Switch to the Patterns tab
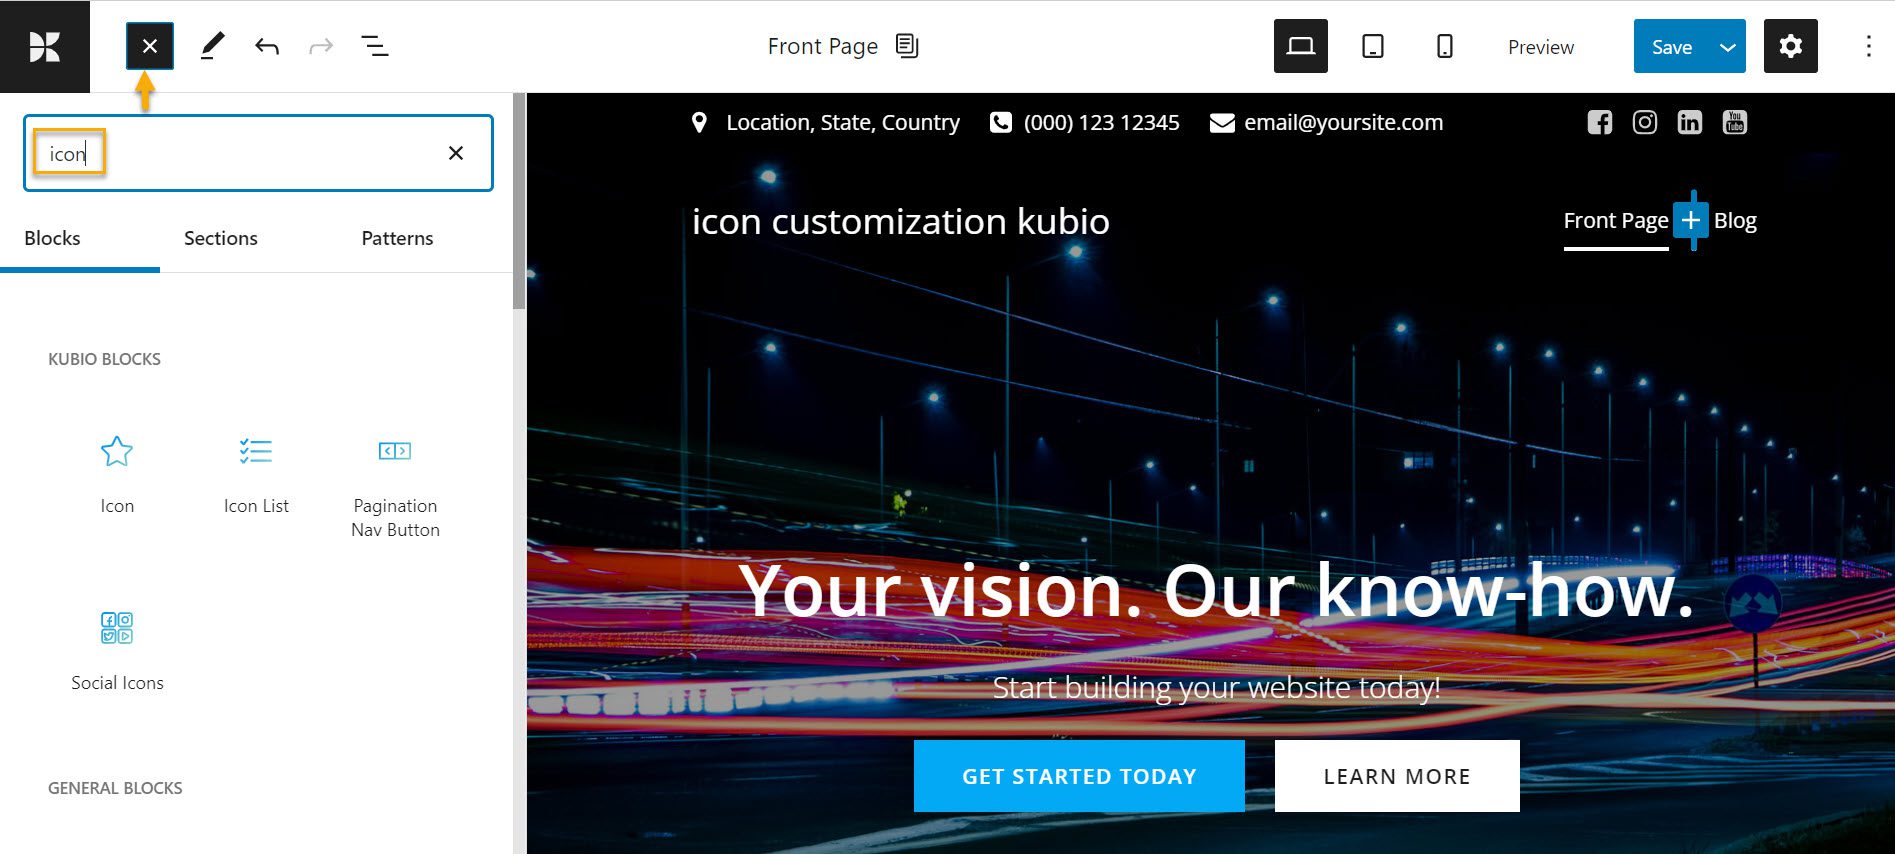This screenshot has height=854, width=1895. [x=397, y=238]
